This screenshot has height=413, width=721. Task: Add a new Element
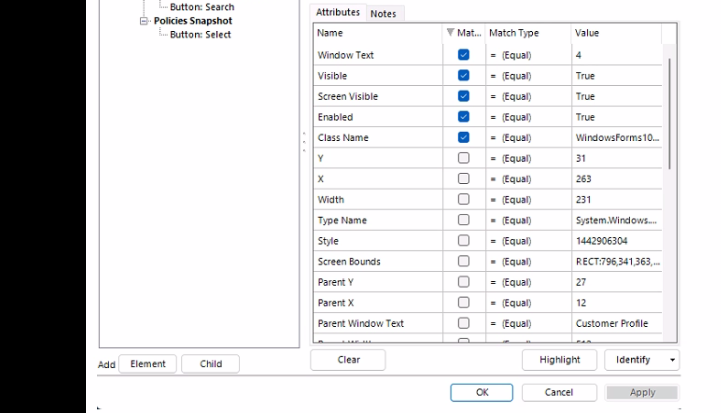[148, 364]
